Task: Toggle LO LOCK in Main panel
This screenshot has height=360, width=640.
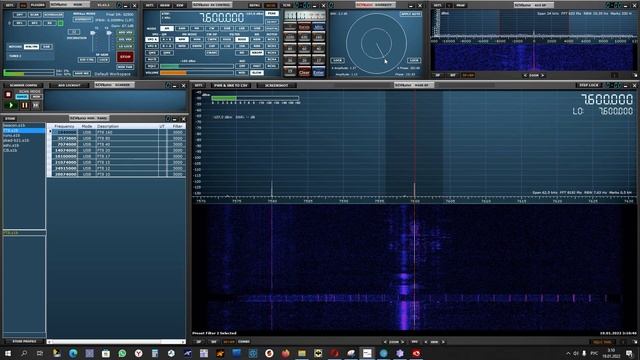Action: click(125, 46)
